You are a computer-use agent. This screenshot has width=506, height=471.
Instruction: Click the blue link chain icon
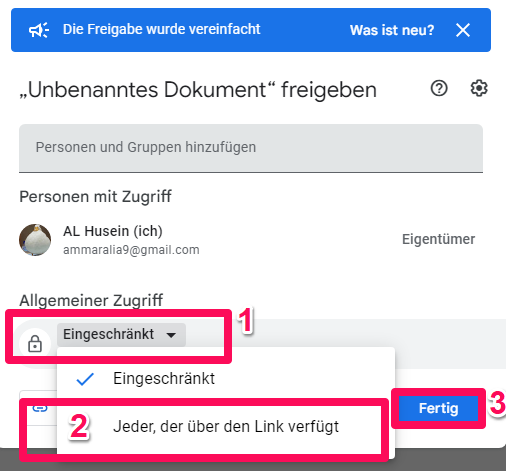click(x=40, y=408)
